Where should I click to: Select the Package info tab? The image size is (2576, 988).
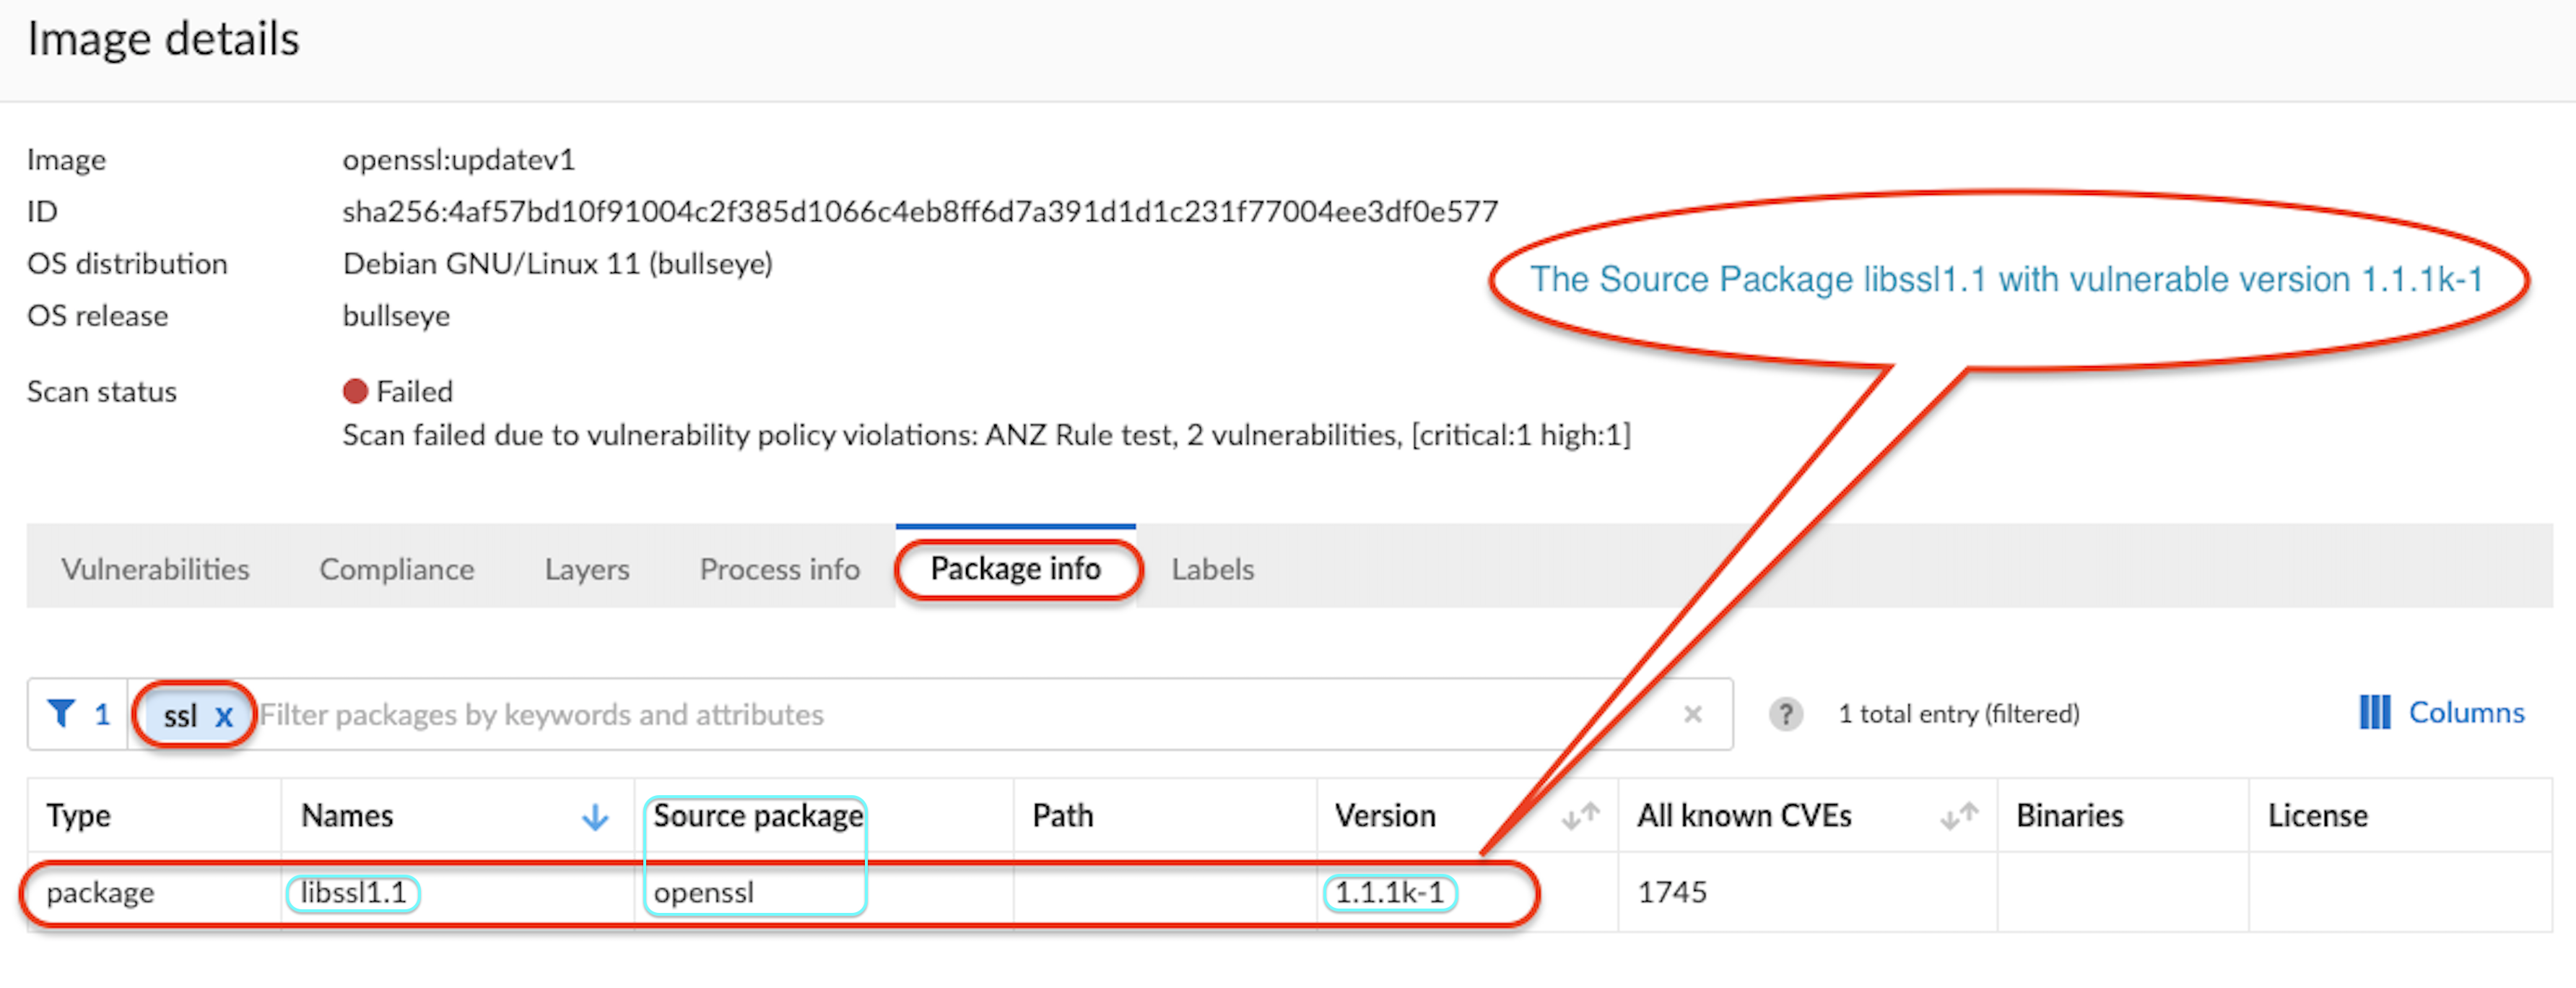[x=1015, y=569]
